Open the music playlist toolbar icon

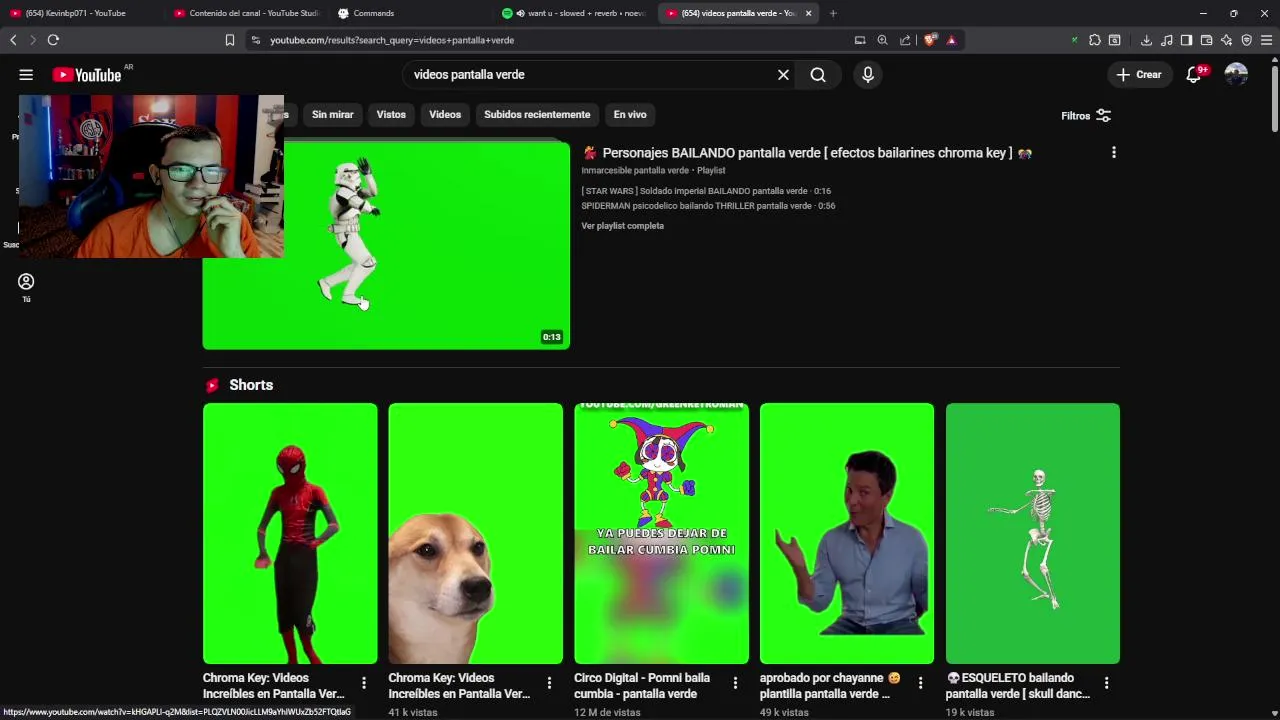(x=1166, y=40)
